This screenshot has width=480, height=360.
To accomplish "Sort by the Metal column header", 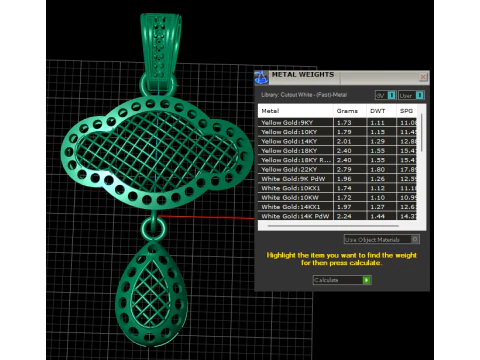I will pos(295,111).
